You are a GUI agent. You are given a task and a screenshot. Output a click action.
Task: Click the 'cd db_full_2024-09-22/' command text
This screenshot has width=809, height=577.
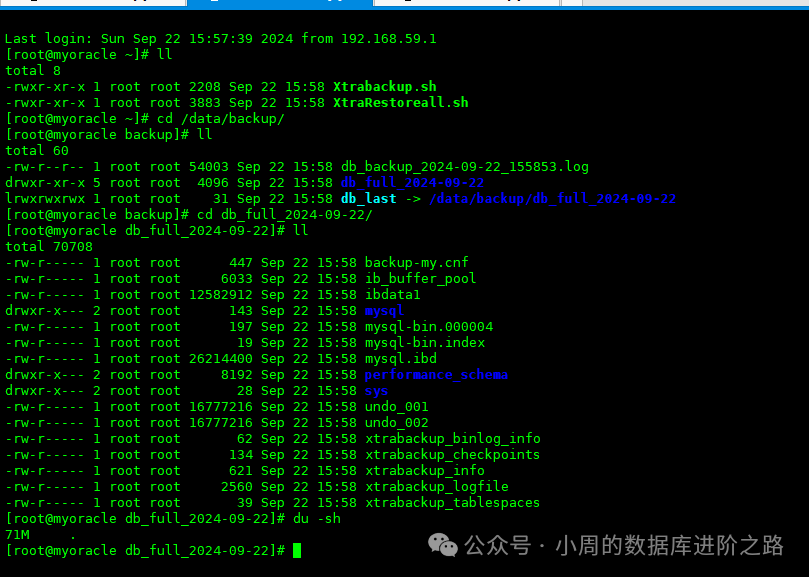point(285,215)
